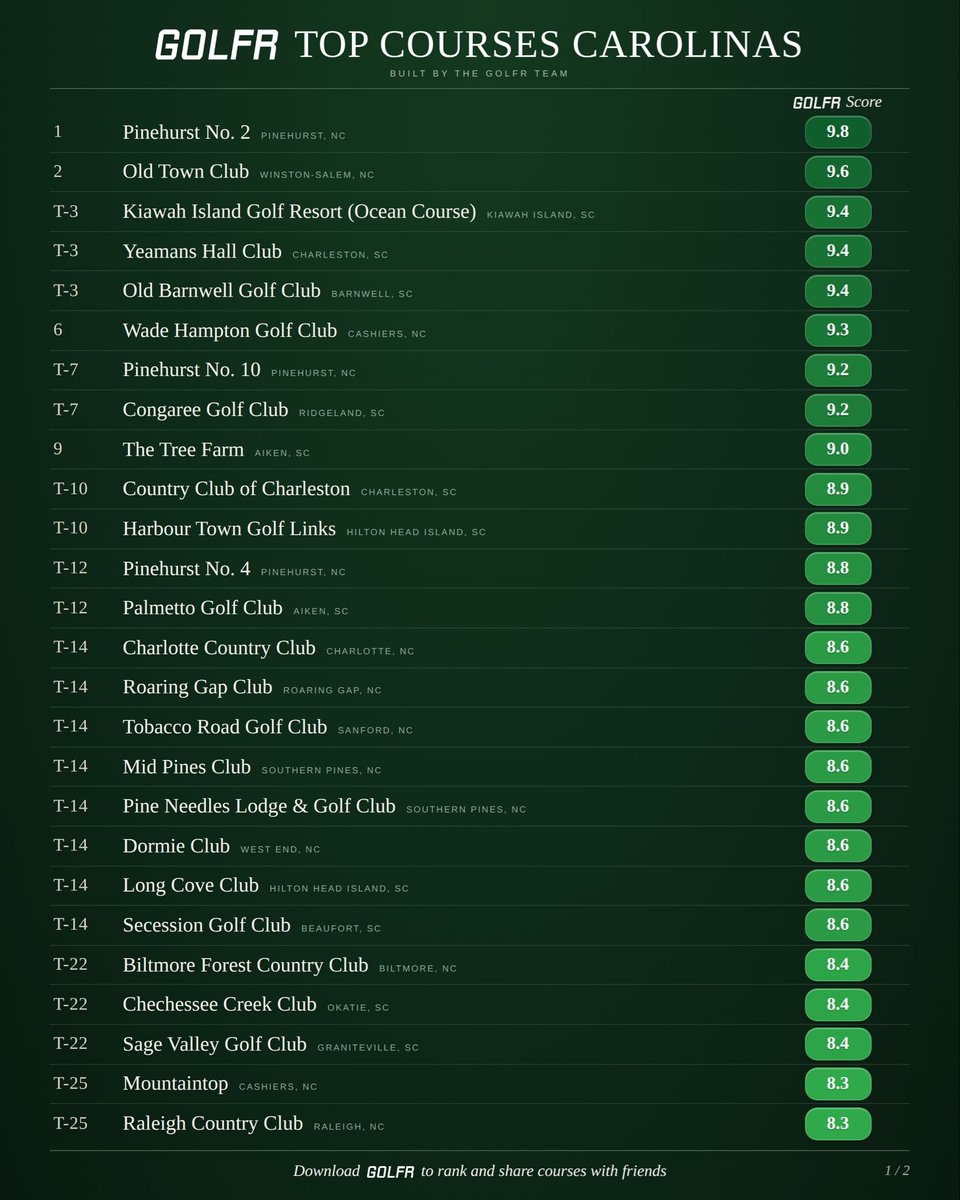The image size is (960, 1200).
Task: Click Long Cove Club
Action: (x=190, y=886)
